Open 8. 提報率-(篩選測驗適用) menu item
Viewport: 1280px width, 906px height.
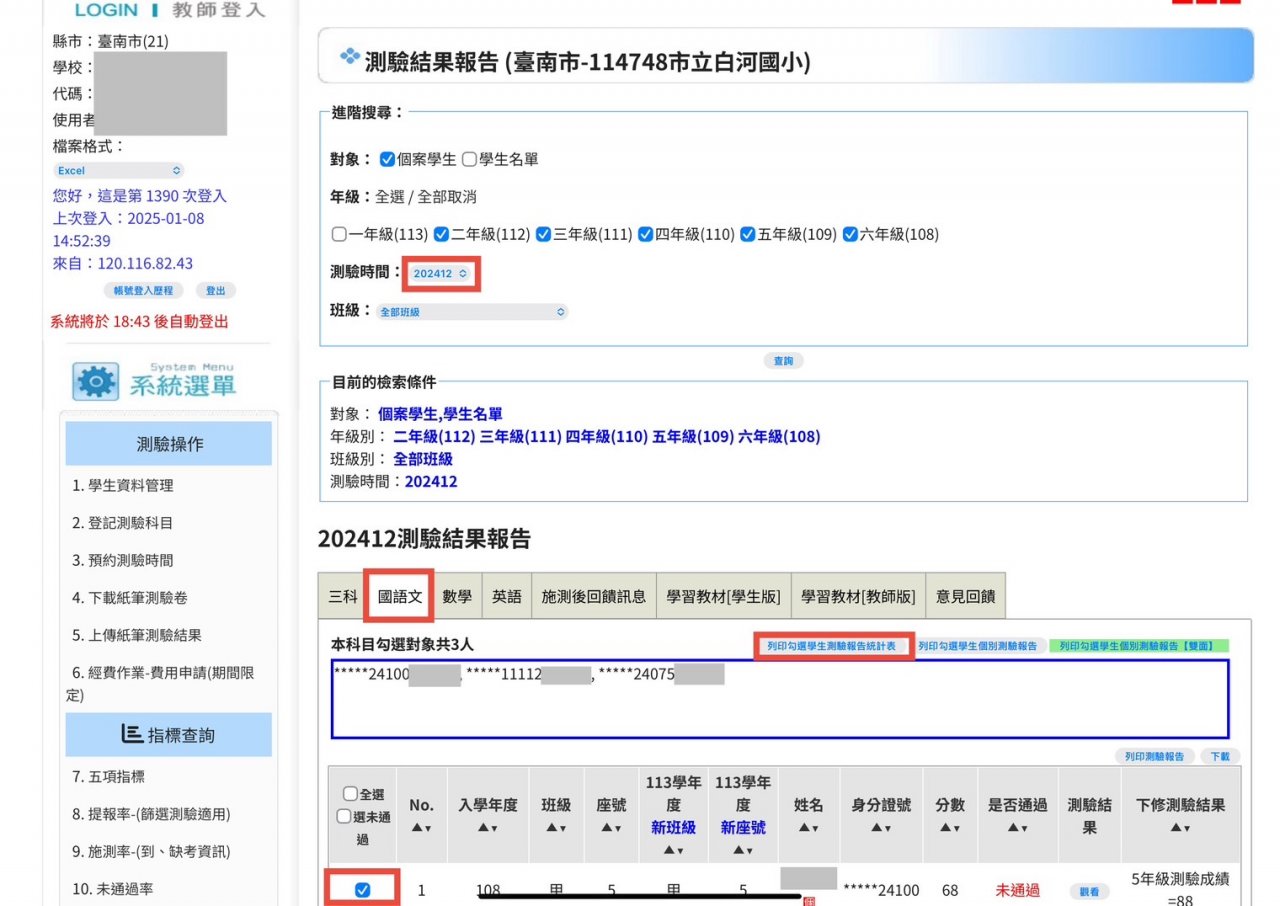click(151, 815)
